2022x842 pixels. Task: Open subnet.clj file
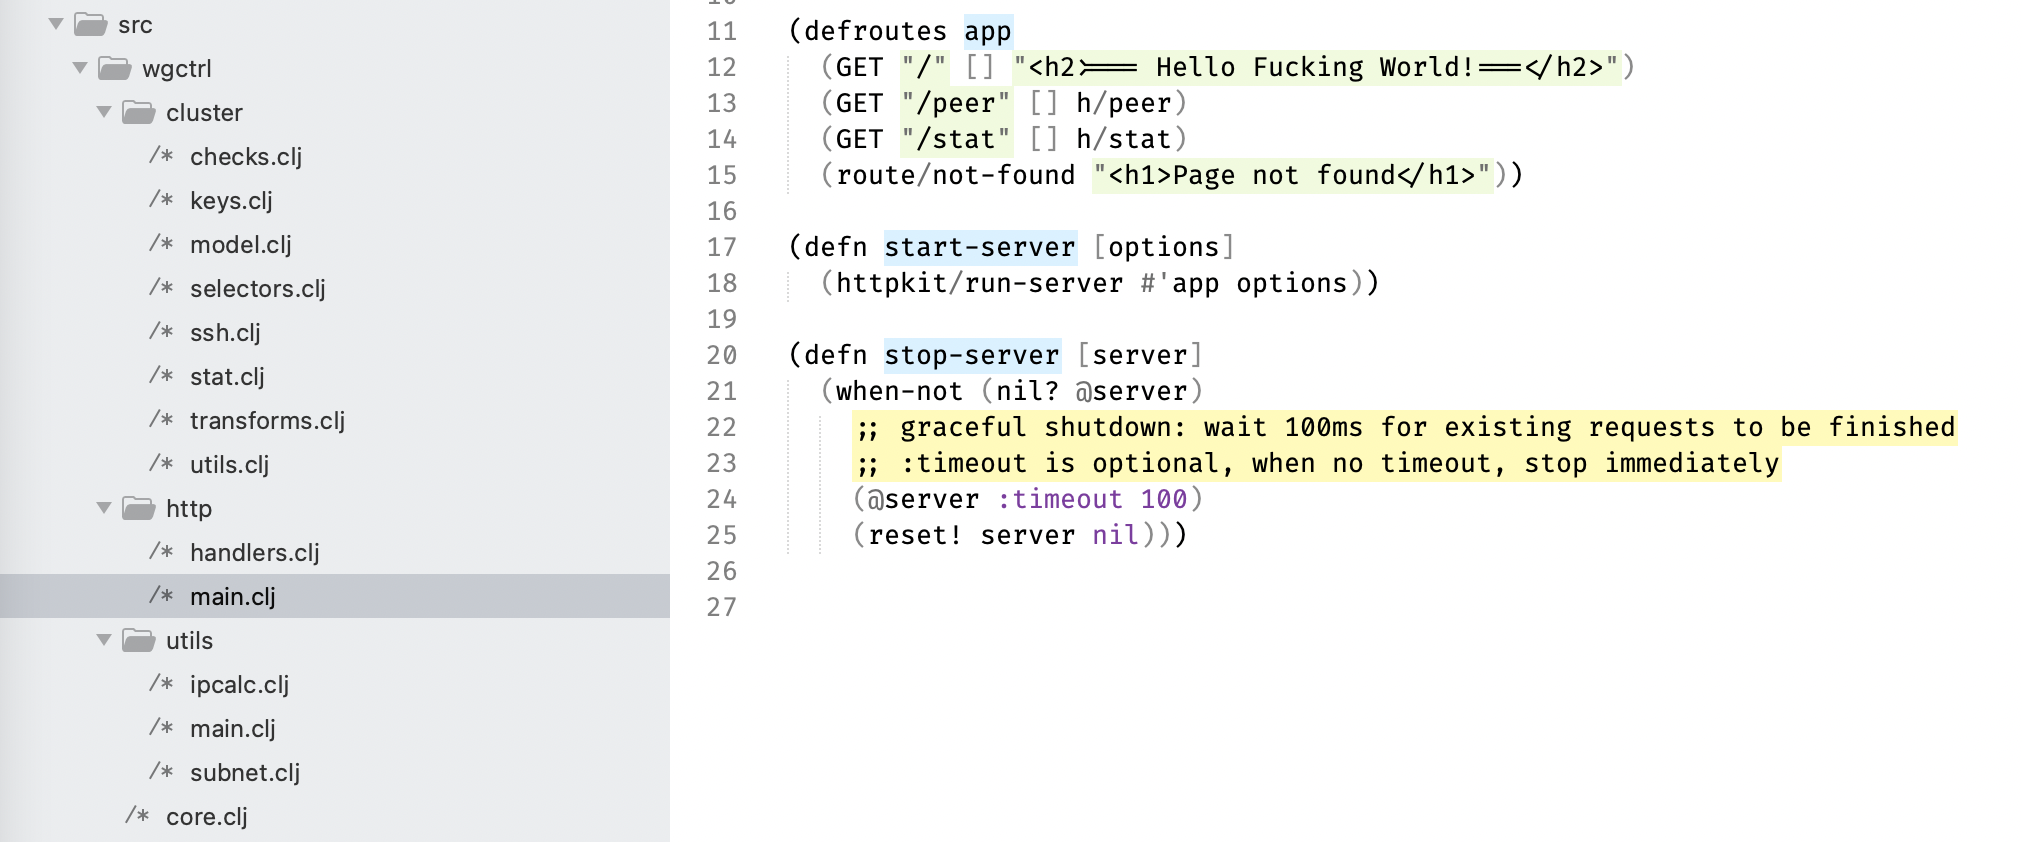[245, 773]
